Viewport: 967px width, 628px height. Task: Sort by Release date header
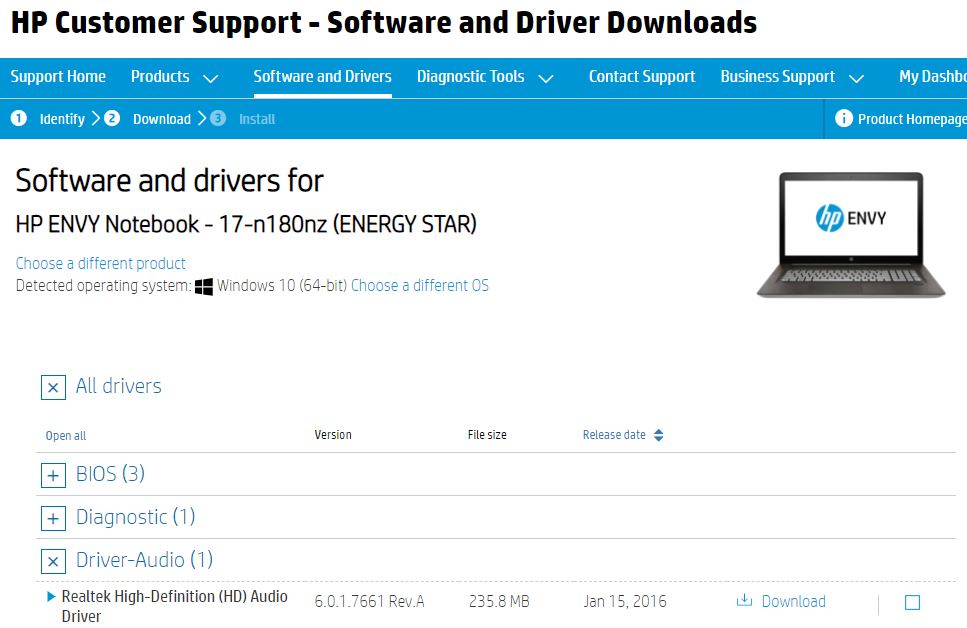click(614, 435)
